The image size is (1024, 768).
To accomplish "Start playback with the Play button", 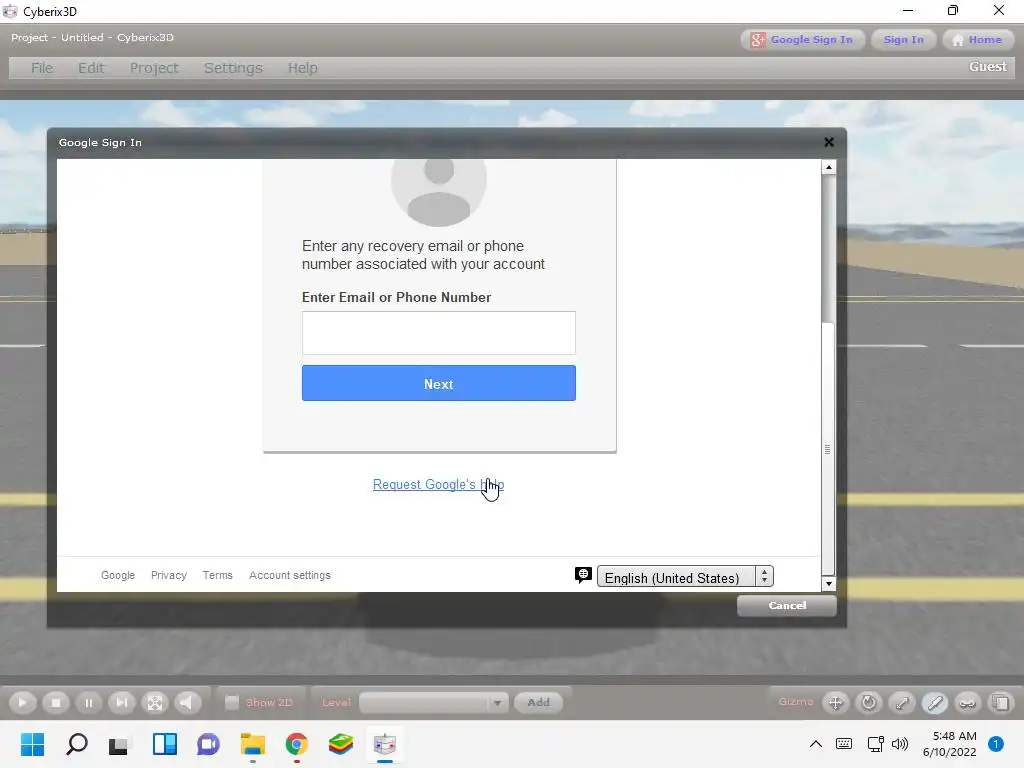I will tap(22, 703).
